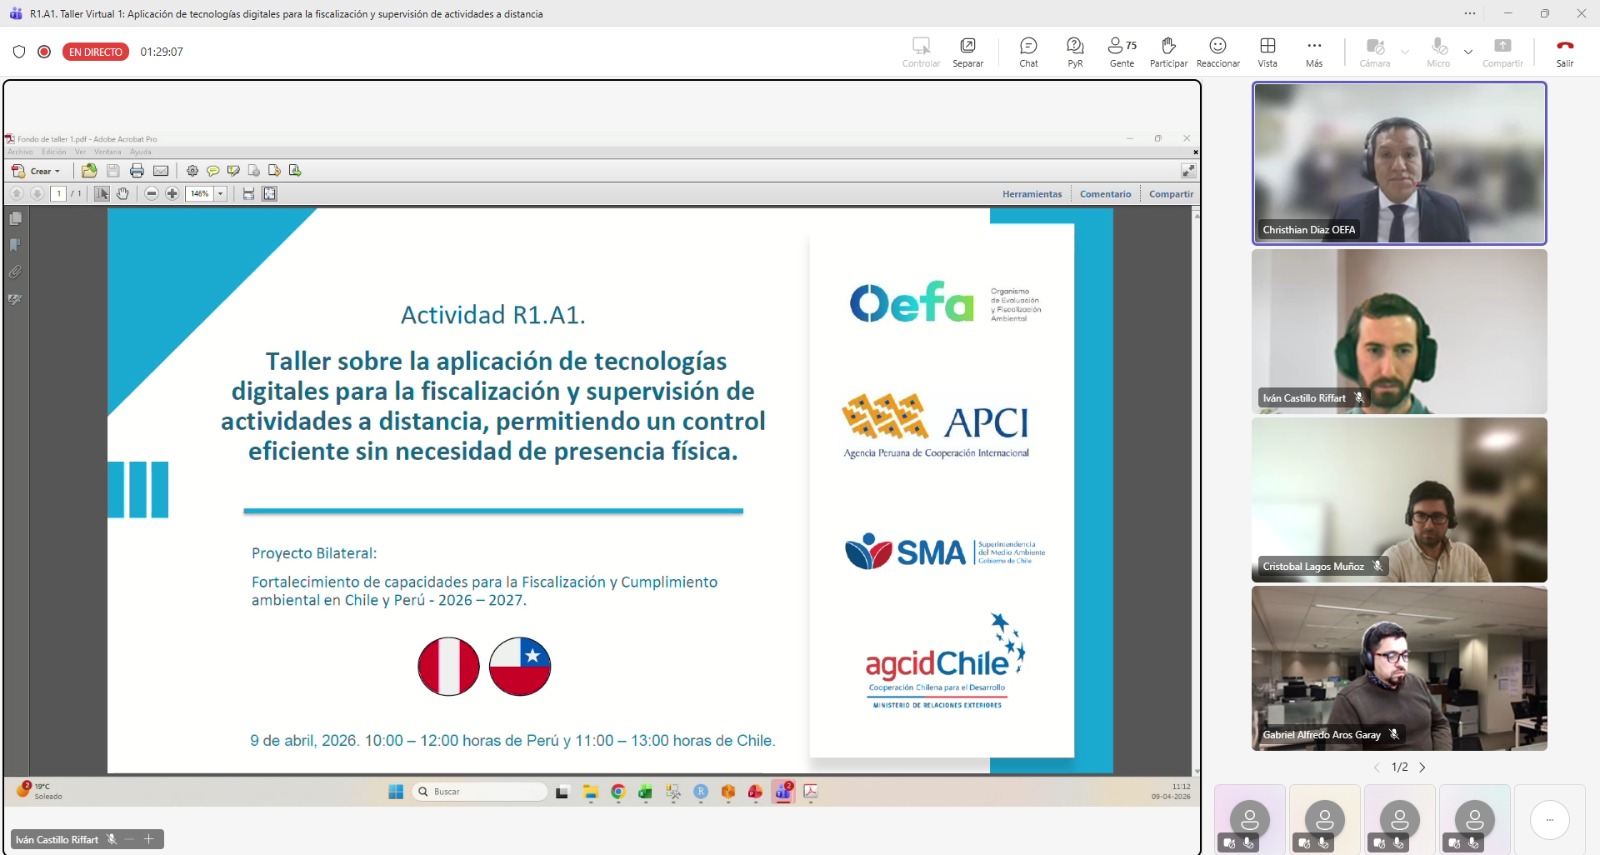Change layout using the Vista button
The image size is (1600, 855).
[1267, 52]
